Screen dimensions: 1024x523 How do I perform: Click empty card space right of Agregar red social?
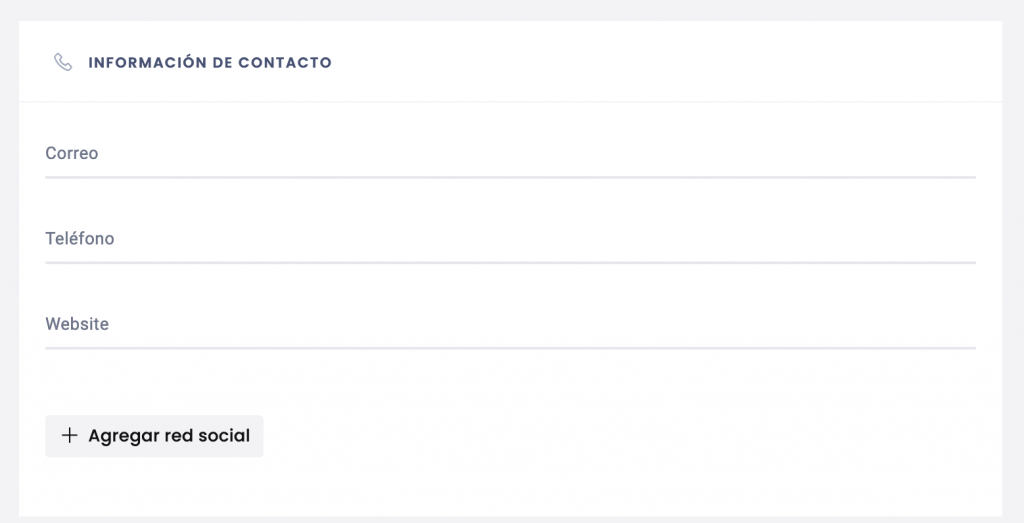click(620, 436)
